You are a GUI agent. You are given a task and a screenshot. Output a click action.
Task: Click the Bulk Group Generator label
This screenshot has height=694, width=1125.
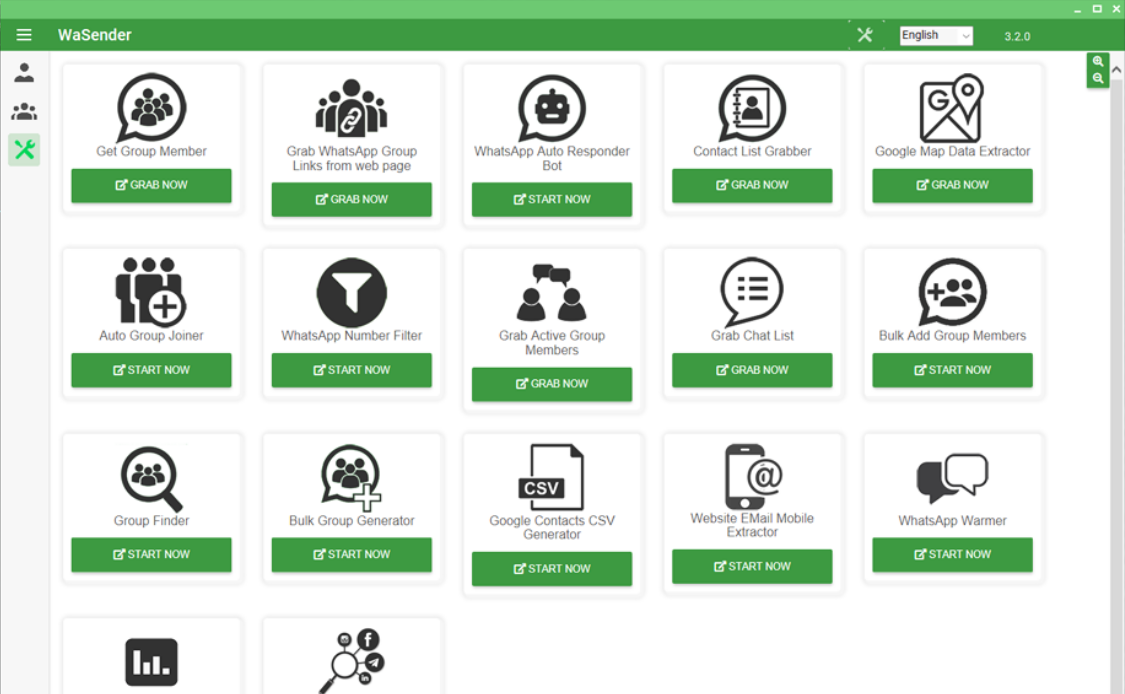point(352,521)
